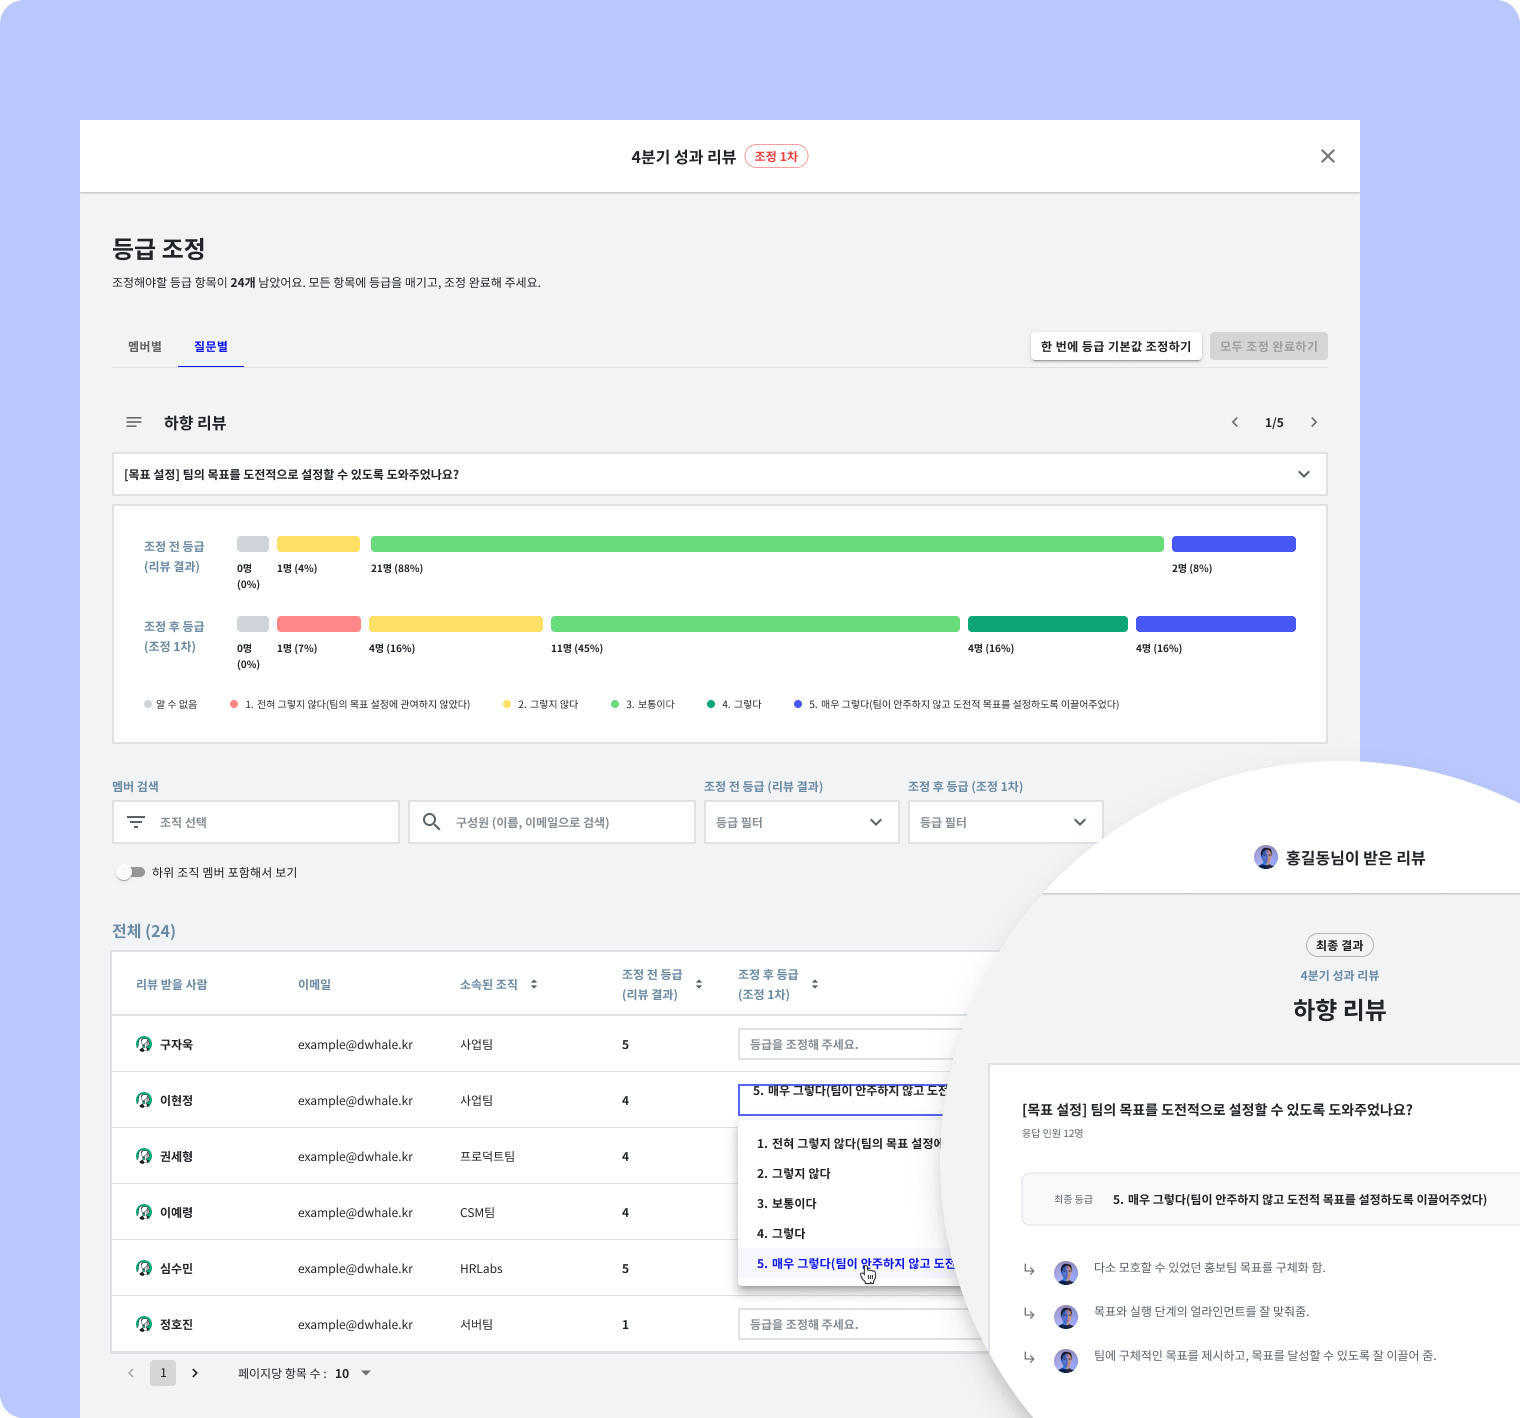Click 구자욱's avatar icon

tap(144, 1044)
